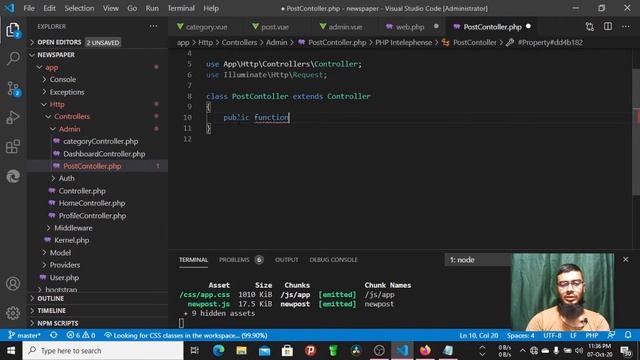
Task: Open errors and warnings status item
Action: coord(81,336)
